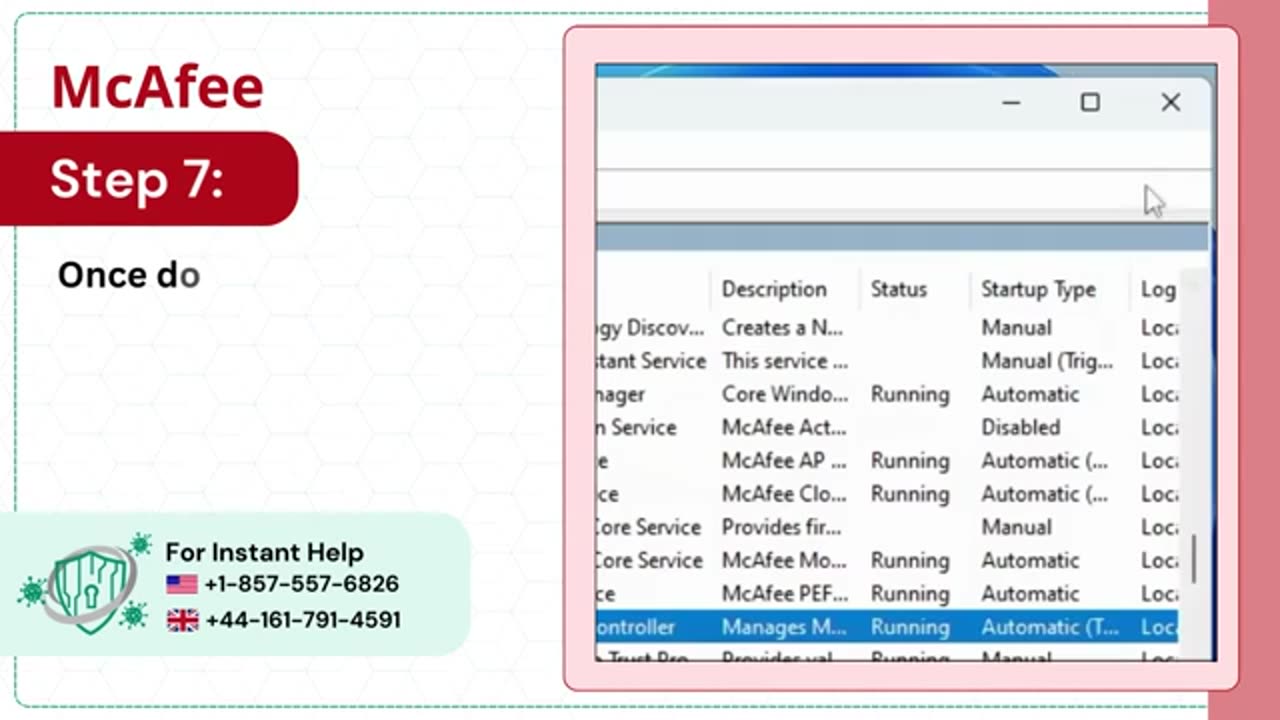Viewport: 1280px width, 720px height.
Task: Click the 'This service ...' description cell
Action: click(784, 361)
